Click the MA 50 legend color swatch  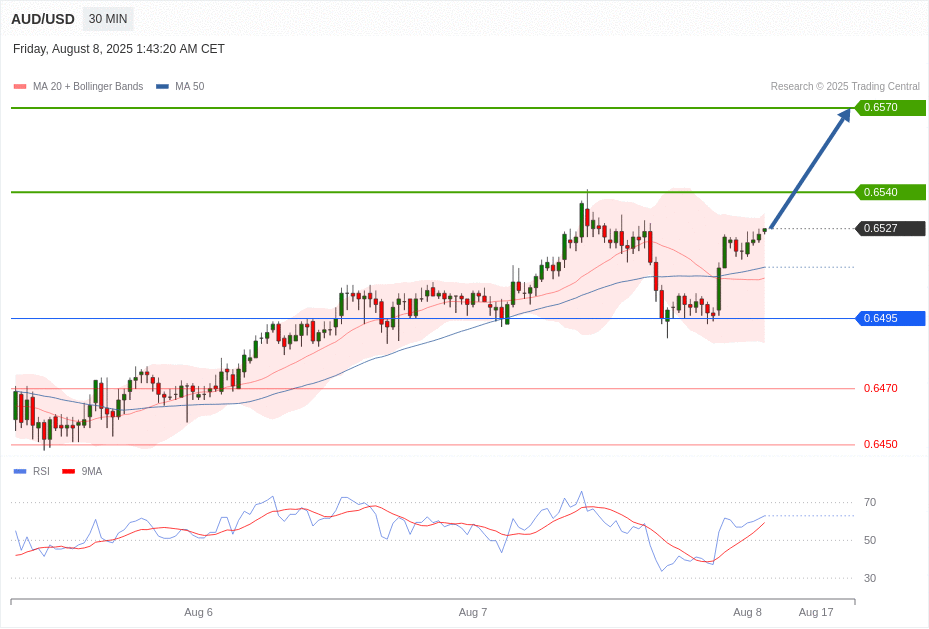click(x=162, y=86)
